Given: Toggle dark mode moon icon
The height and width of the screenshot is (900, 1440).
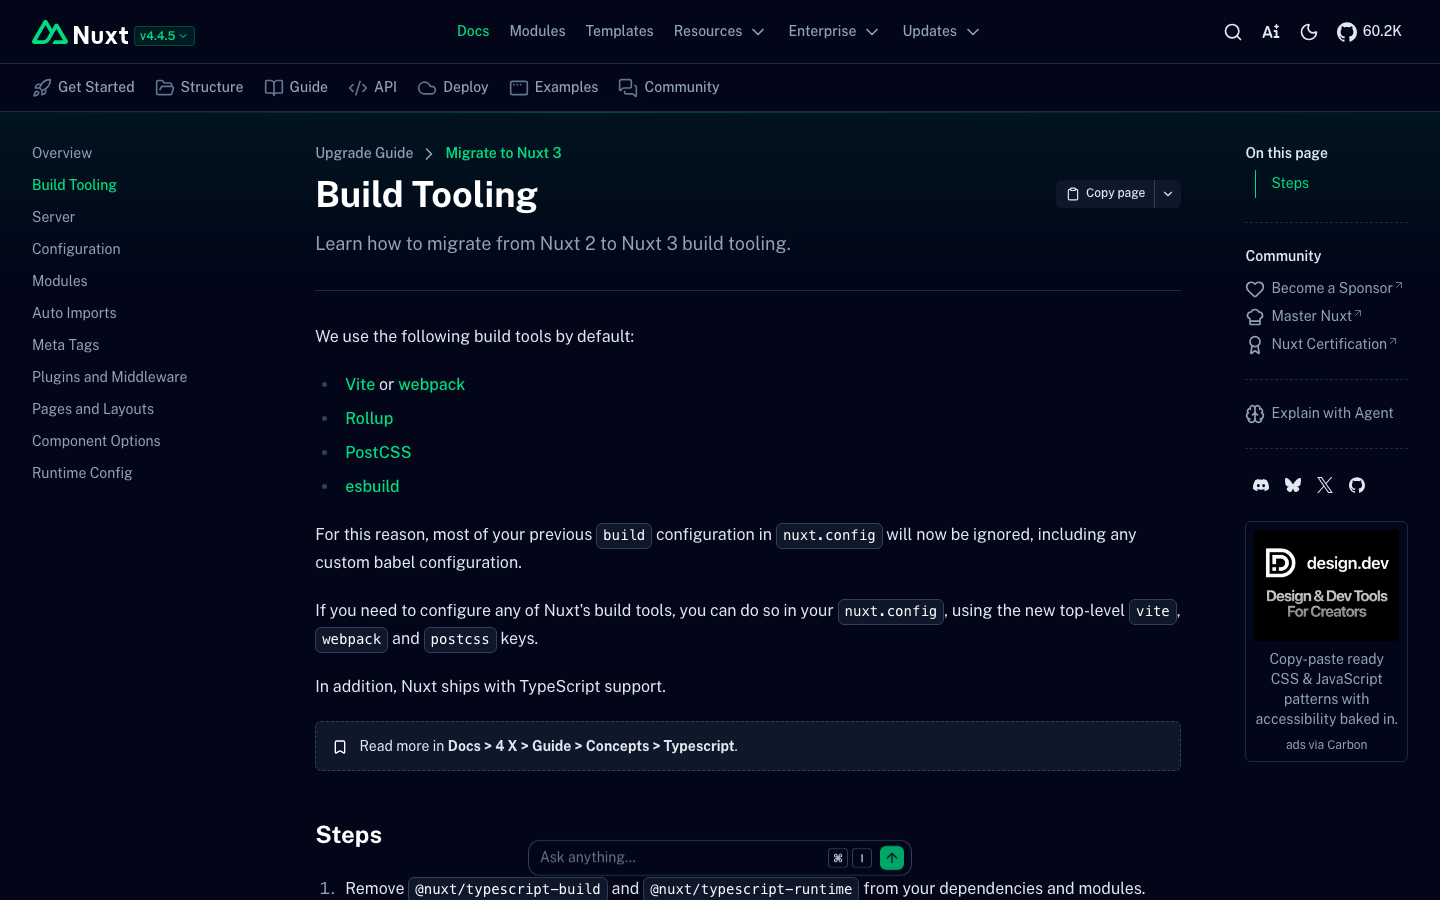Looking at the screenshot, I should (1309, 32).
